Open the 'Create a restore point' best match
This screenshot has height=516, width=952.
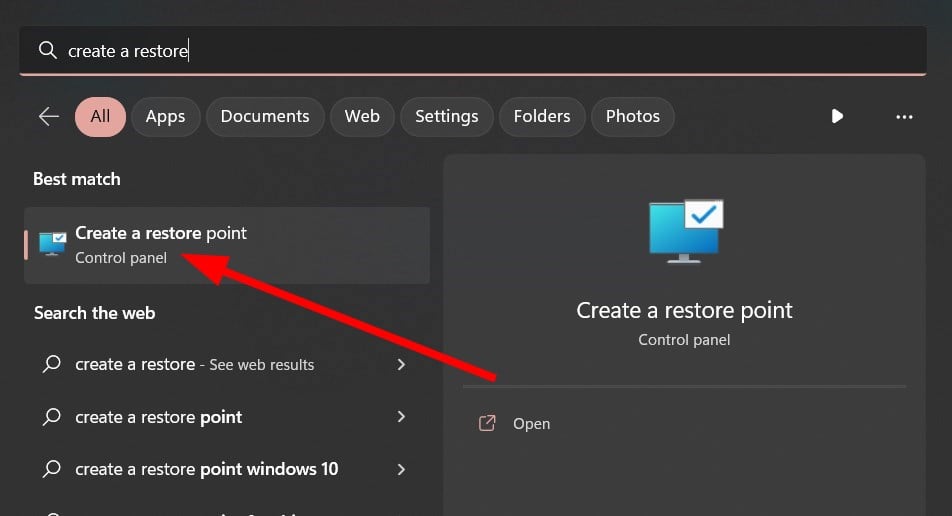227,245
